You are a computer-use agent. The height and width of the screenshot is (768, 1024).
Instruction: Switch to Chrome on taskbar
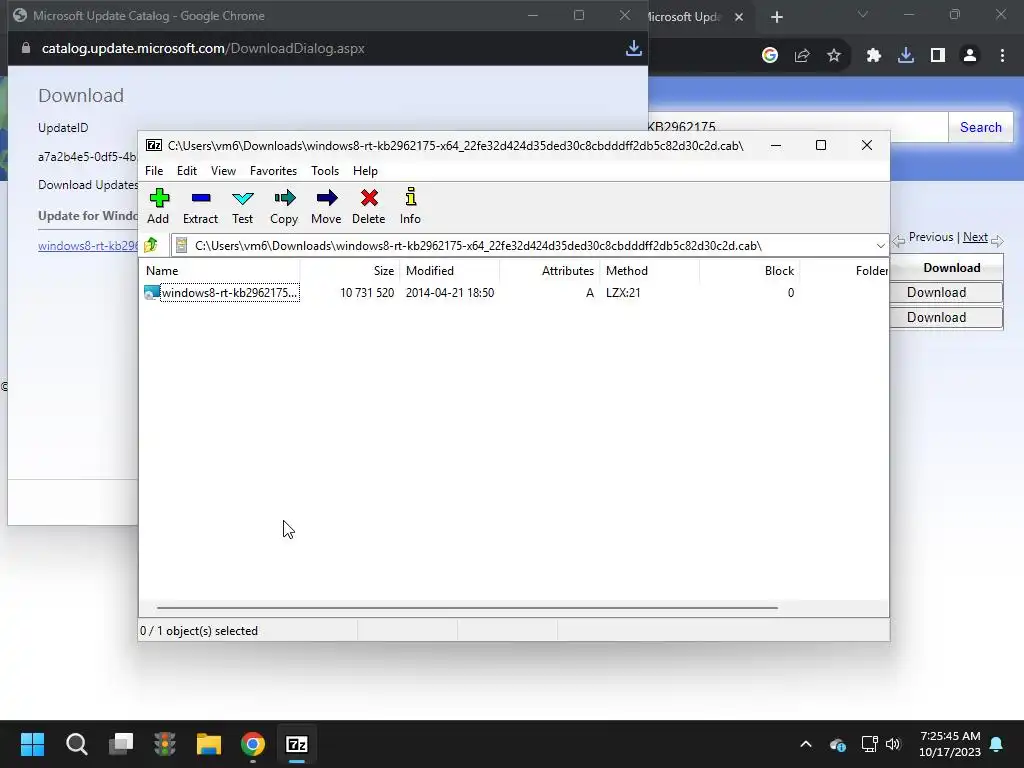tap(253, 744)
